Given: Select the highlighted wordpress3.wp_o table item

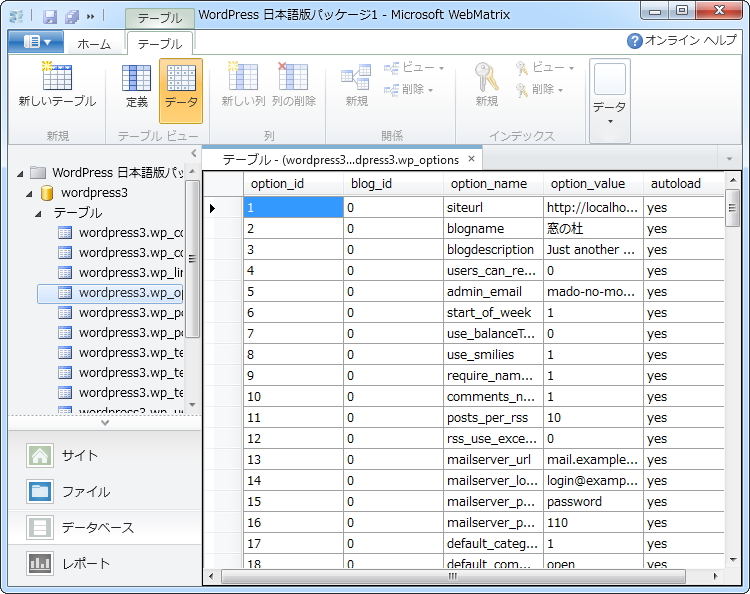Looking at the screenshot, I should [x=110, y=293].
